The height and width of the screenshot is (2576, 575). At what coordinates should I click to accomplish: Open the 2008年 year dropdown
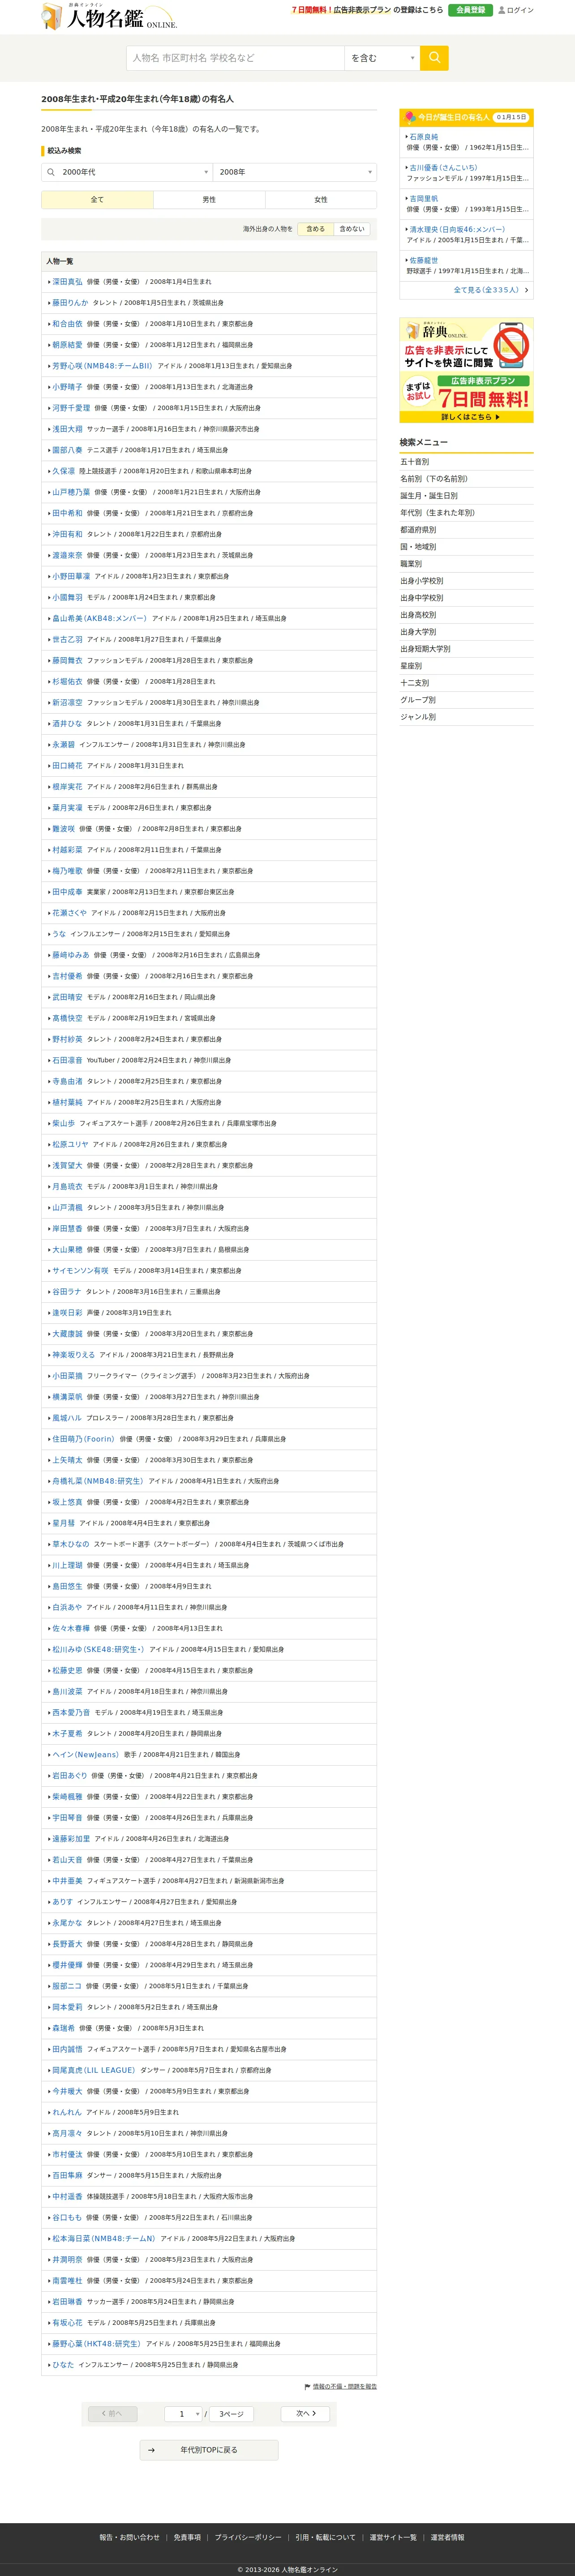pos(295,172)
